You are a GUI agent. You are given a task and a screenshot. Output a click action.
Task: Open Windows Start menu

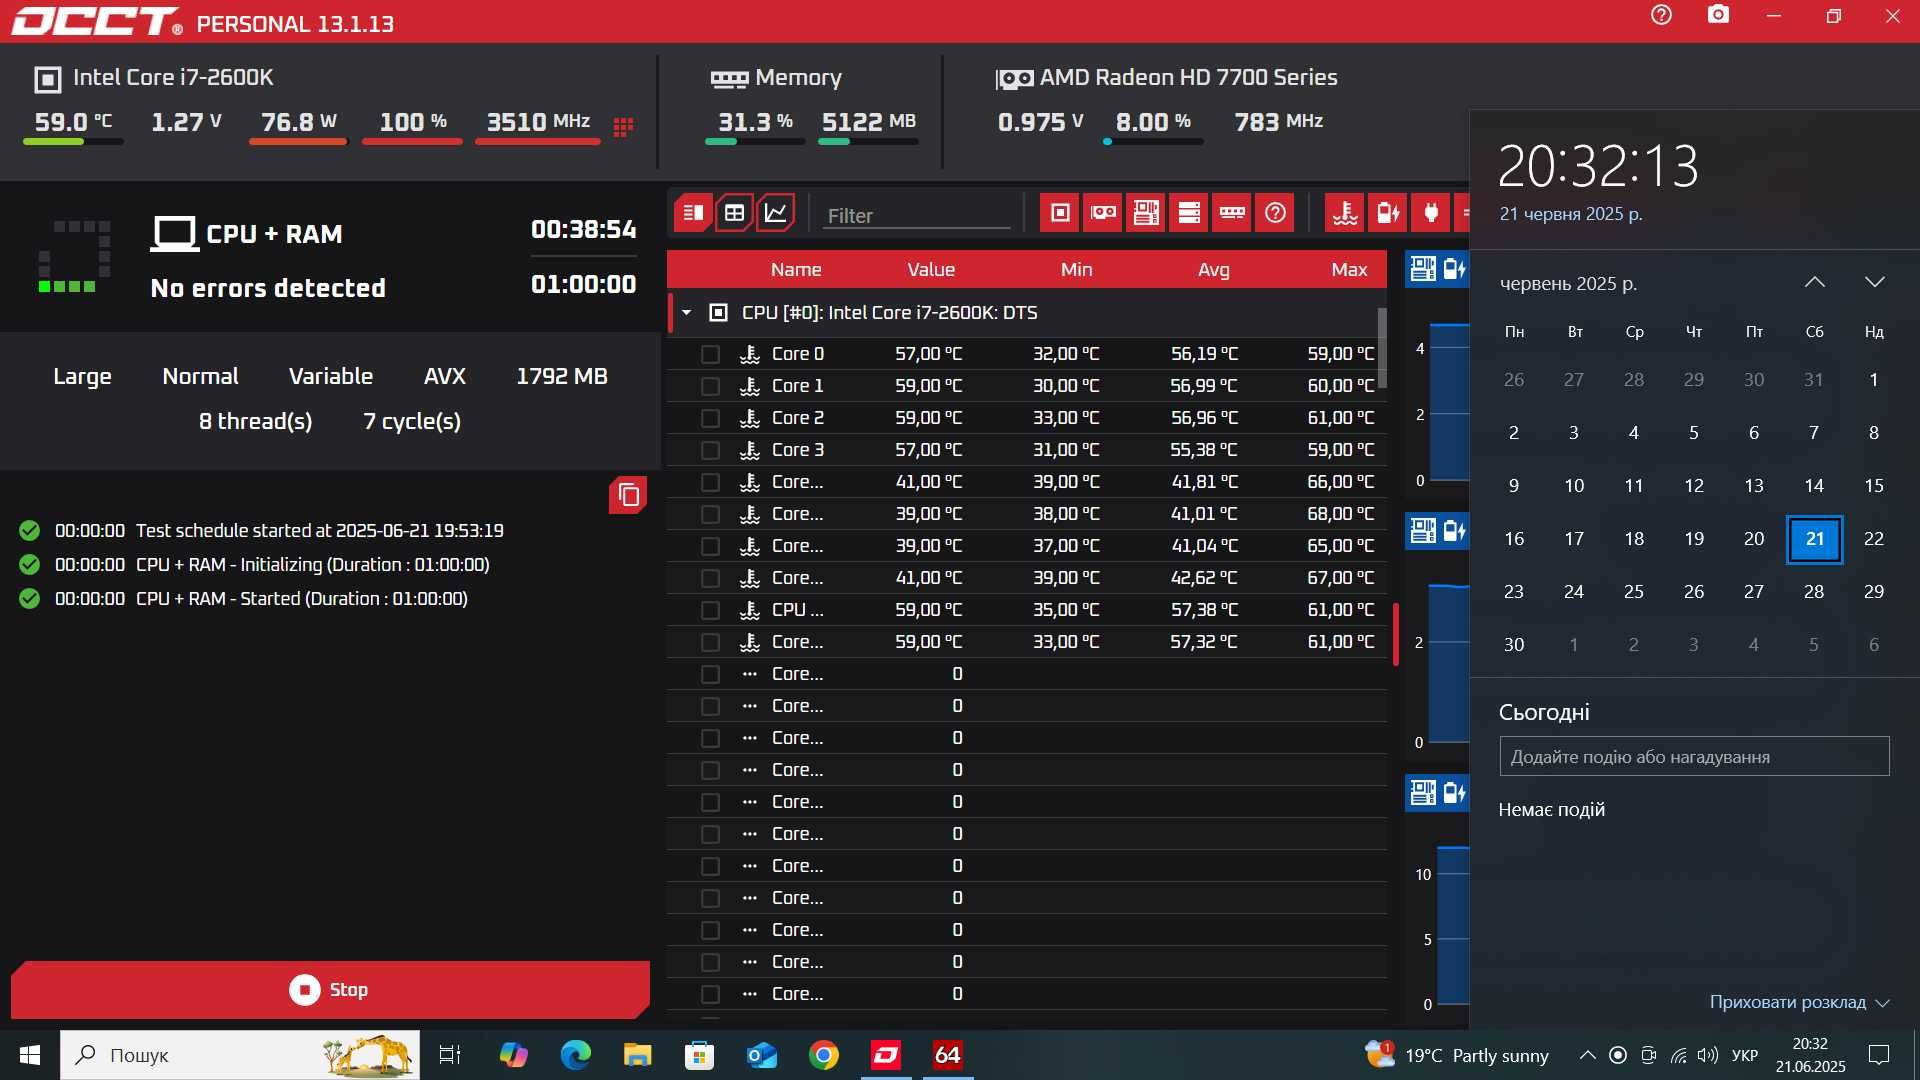point(30,1055)
